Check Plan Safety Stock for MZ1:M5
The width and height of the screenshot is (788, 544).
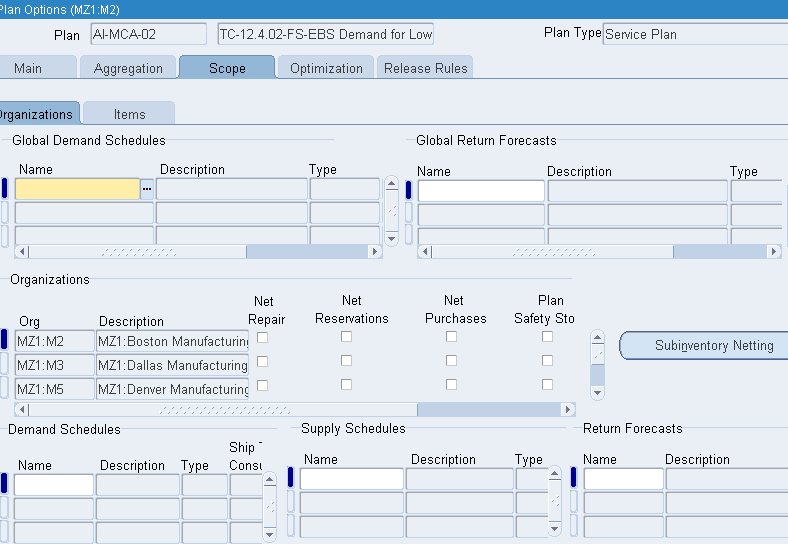pyautogui.click(x=547, y=385)
